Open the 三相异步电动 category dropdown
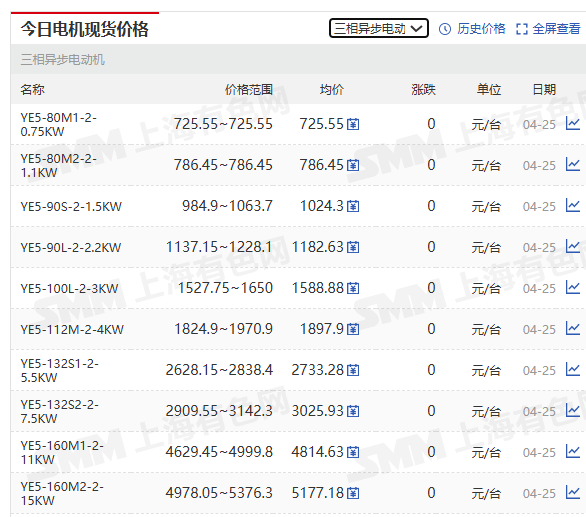Viewport: 586px width, 517px height. pyautogui.click(x=379, y=28)
